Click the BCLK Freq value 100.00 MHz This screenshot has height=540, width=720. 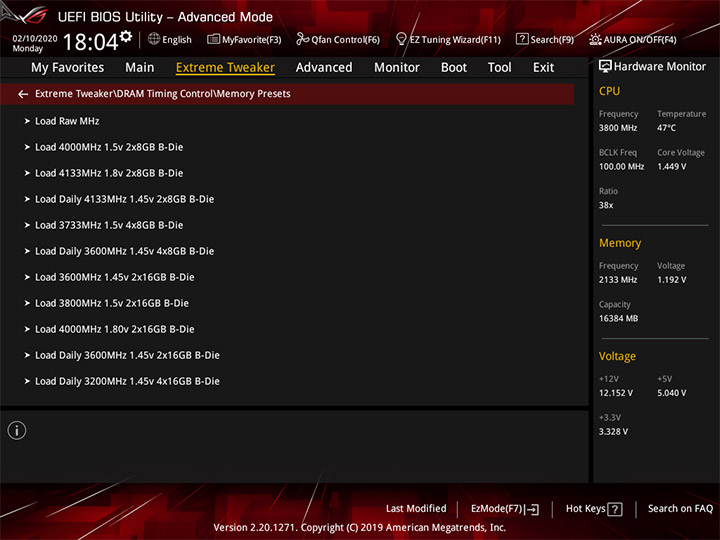pyautogui.click(x=621, y=167)
